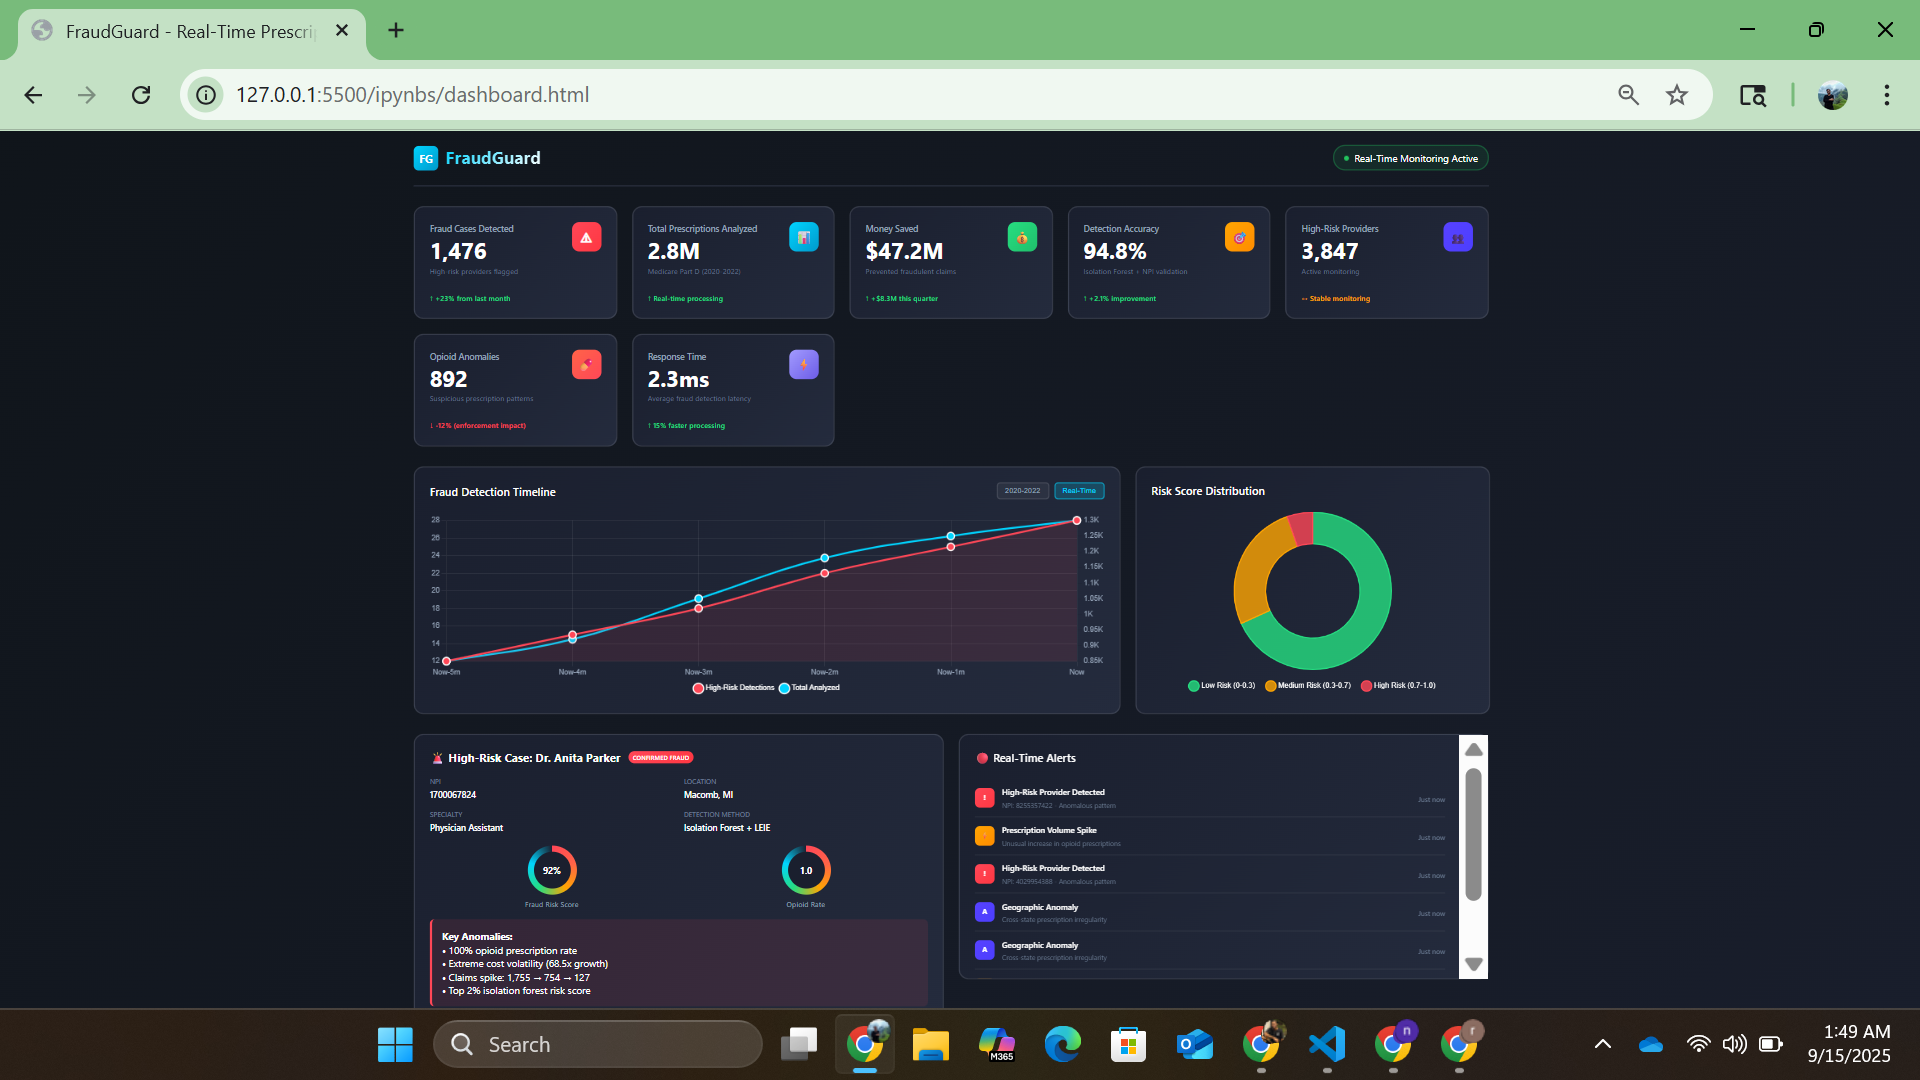This screenshot has height=1080, width=1920.
Task: Toggle Total Analyzed legend in timeline chart
Action: 810,688
